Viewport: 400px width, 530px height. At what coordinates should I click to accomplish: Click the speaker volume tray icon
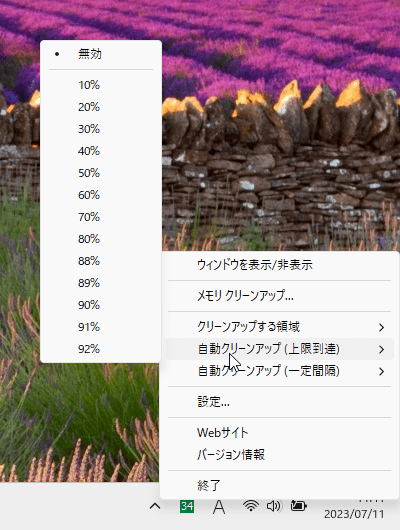(274, 506)
